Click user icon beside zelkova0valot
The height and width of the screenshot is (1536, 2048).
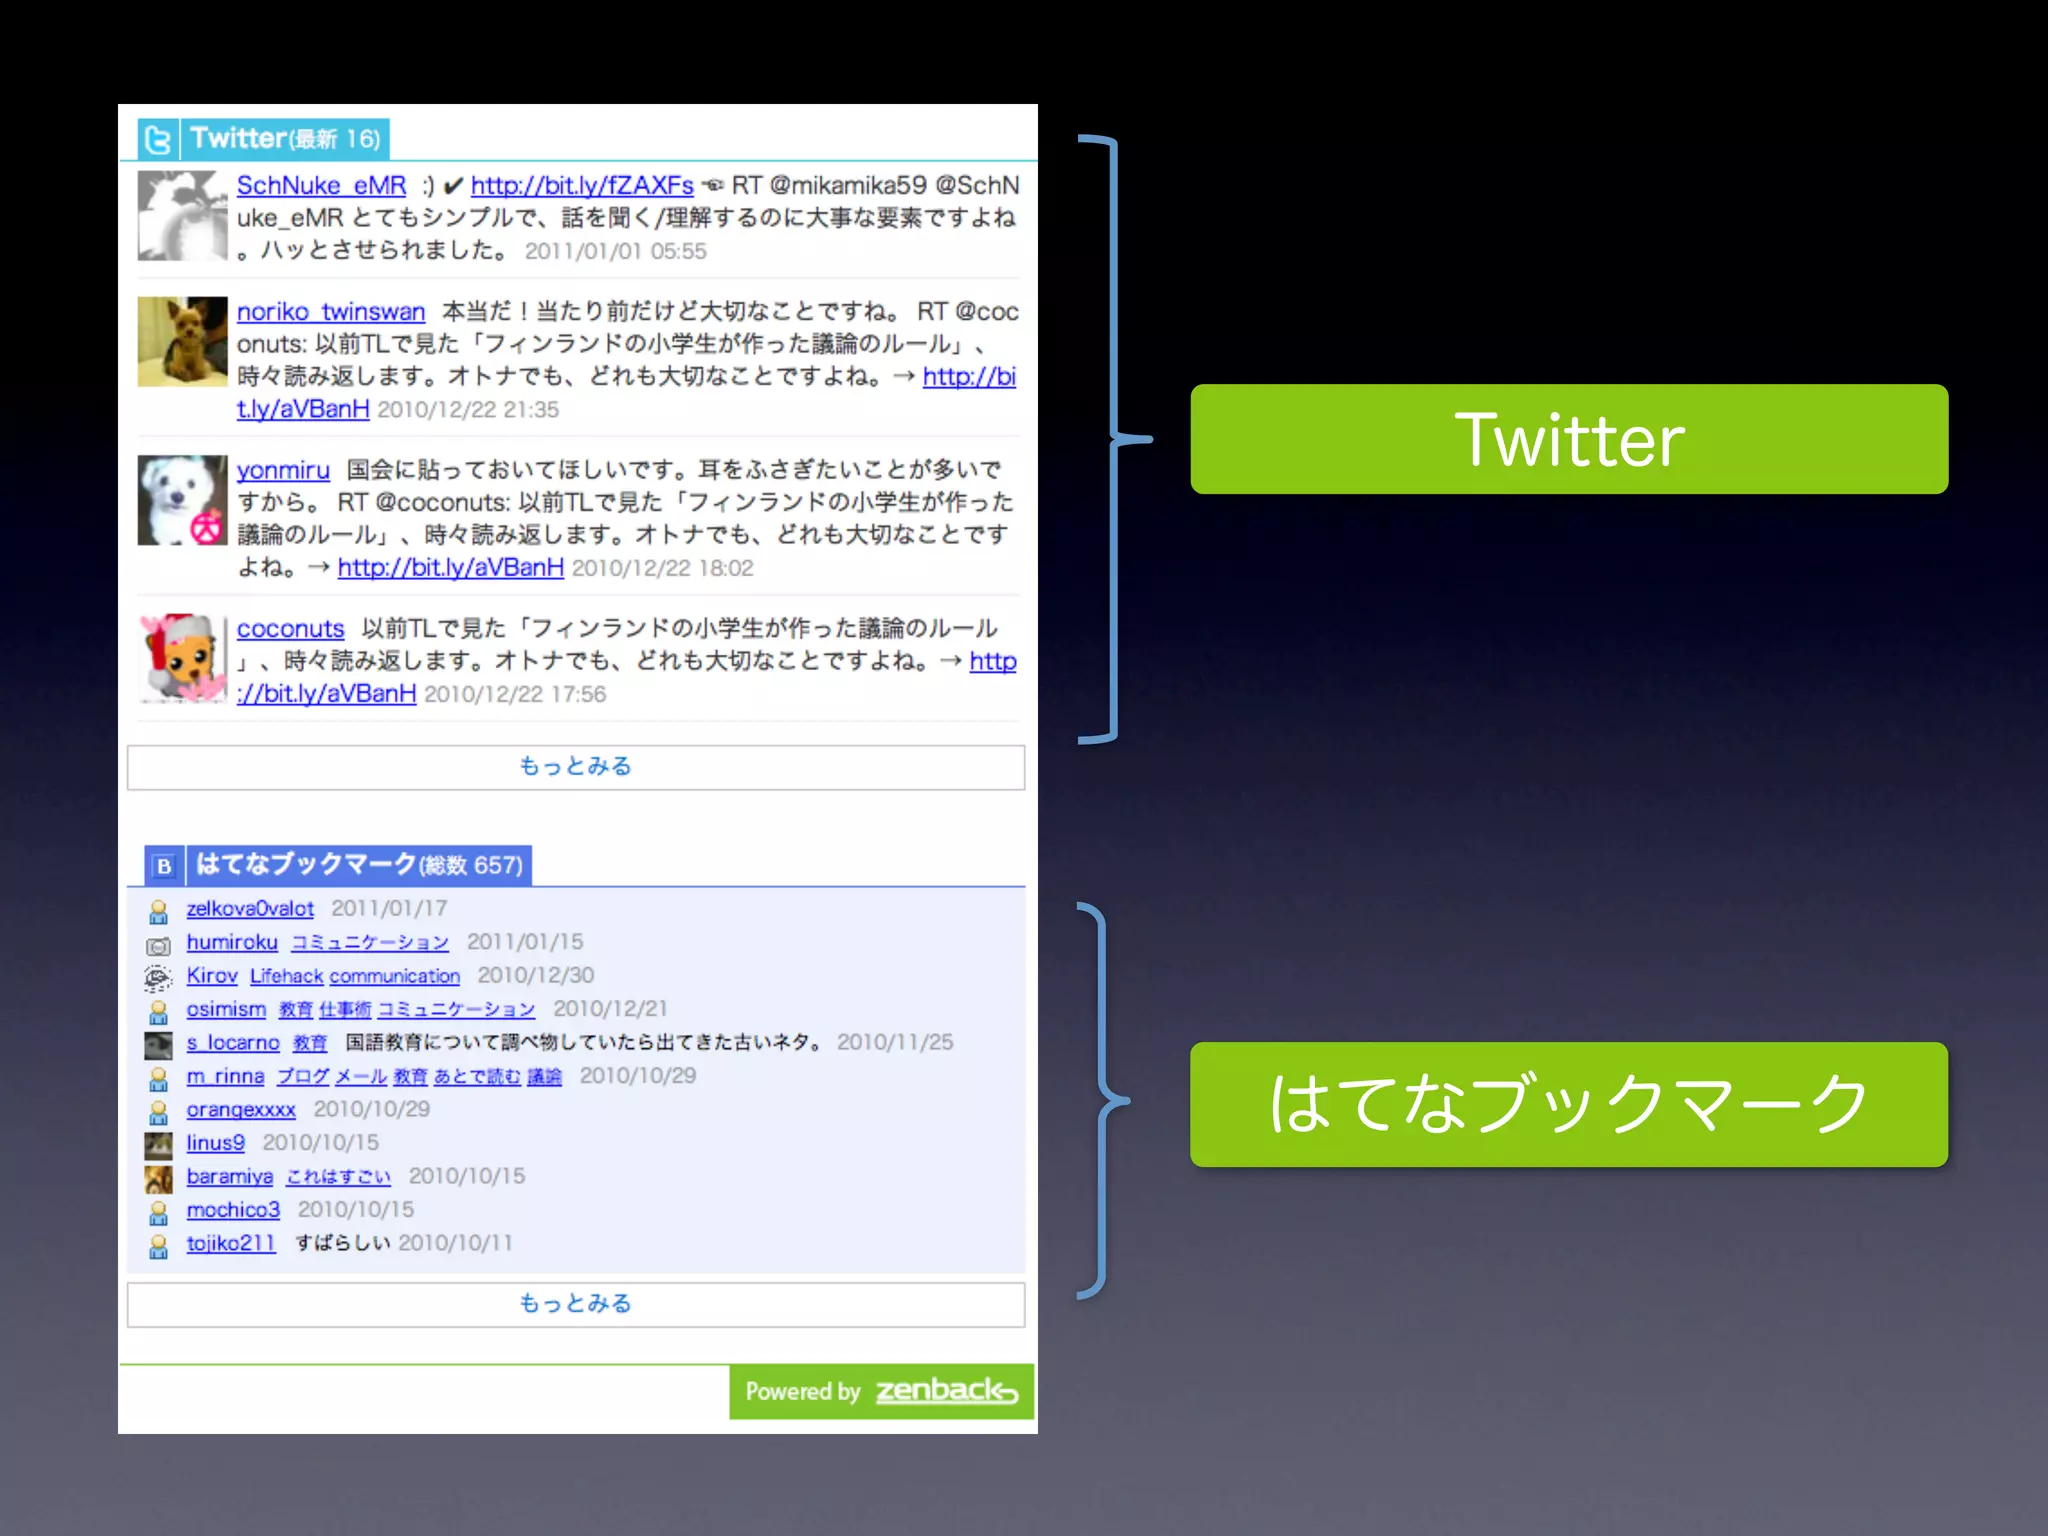158,911
